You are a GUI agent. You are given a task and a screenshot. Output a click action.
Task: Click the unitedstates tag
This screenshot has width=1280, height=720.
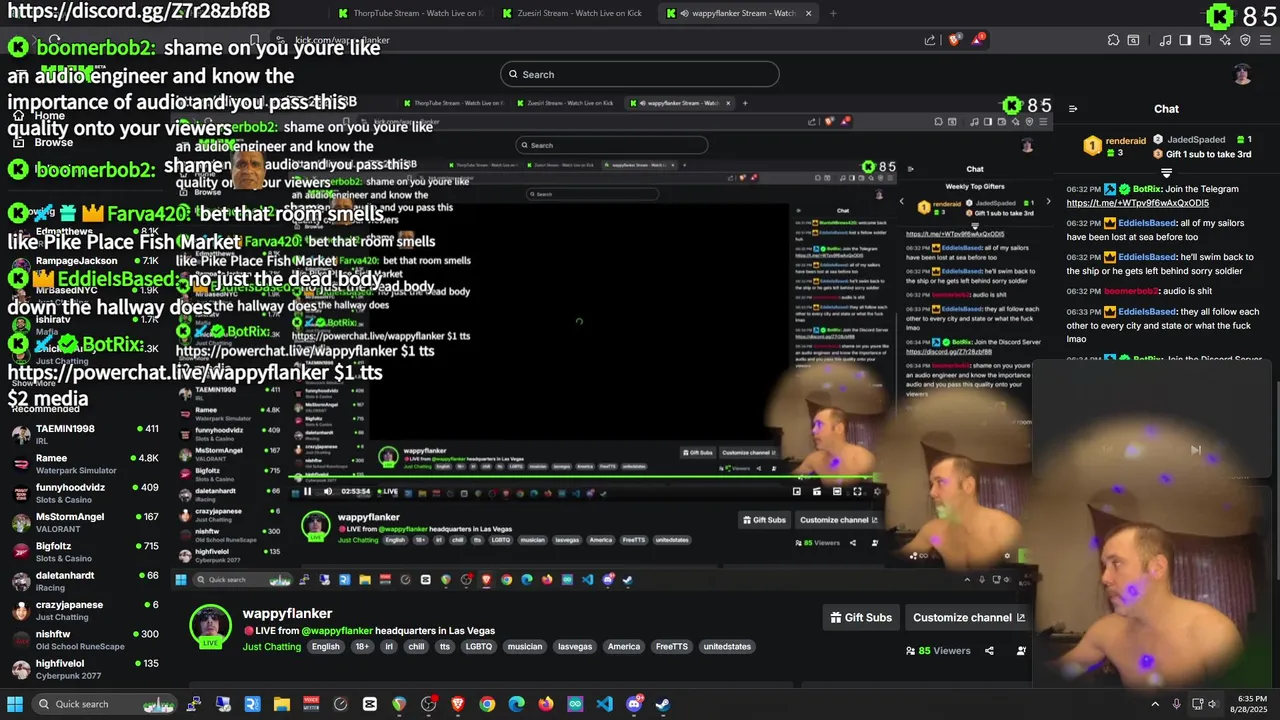pyautogui.click(x=727, y=647)
